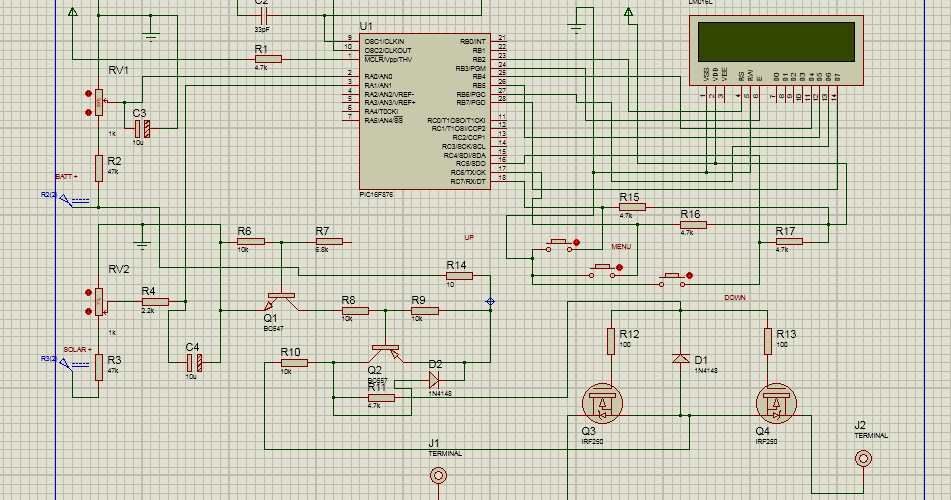
Task: Increase RV1 with its upper red actuator
Action: 89,93
